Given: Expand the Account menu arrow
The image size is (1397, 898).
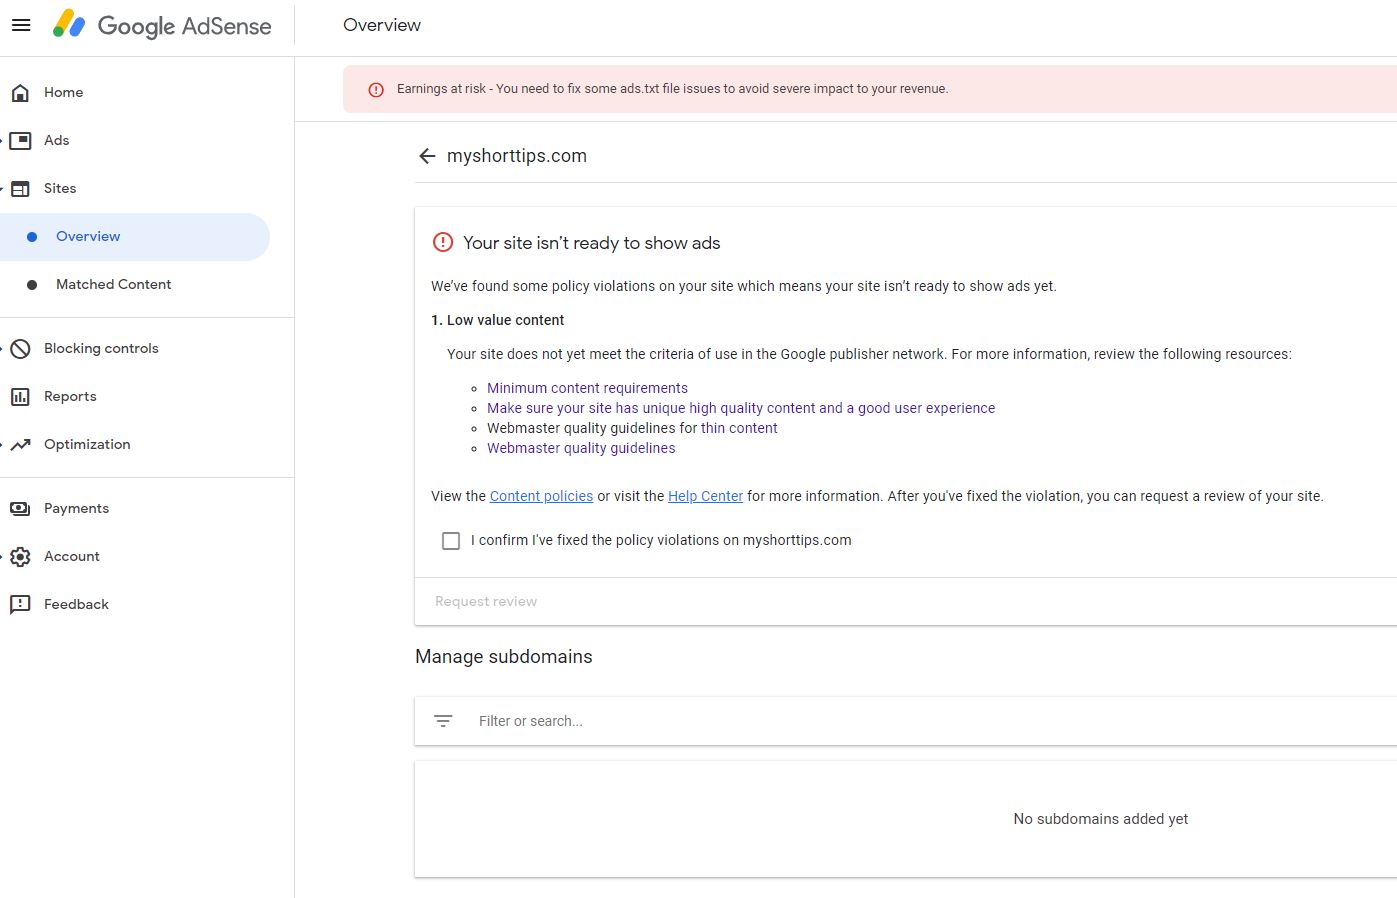Looking at the screenshot, I should point(2,557).
